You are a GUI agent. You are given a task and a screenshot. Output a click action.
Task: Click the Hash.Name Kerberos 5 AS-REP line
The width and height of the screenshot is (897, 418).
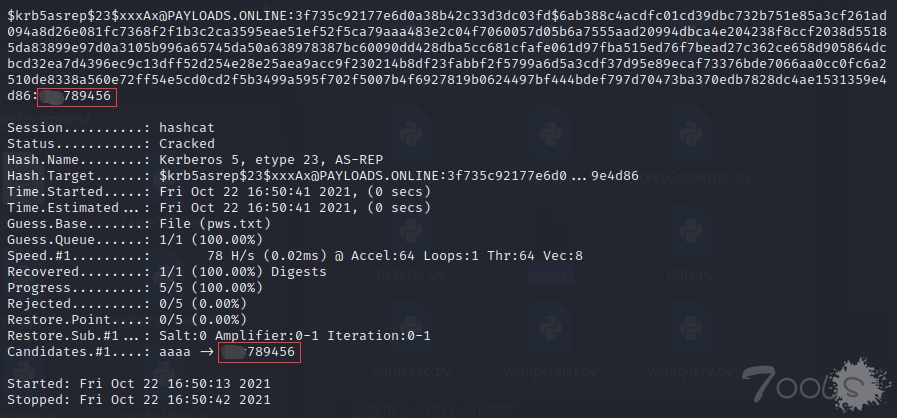click(195, 160)
